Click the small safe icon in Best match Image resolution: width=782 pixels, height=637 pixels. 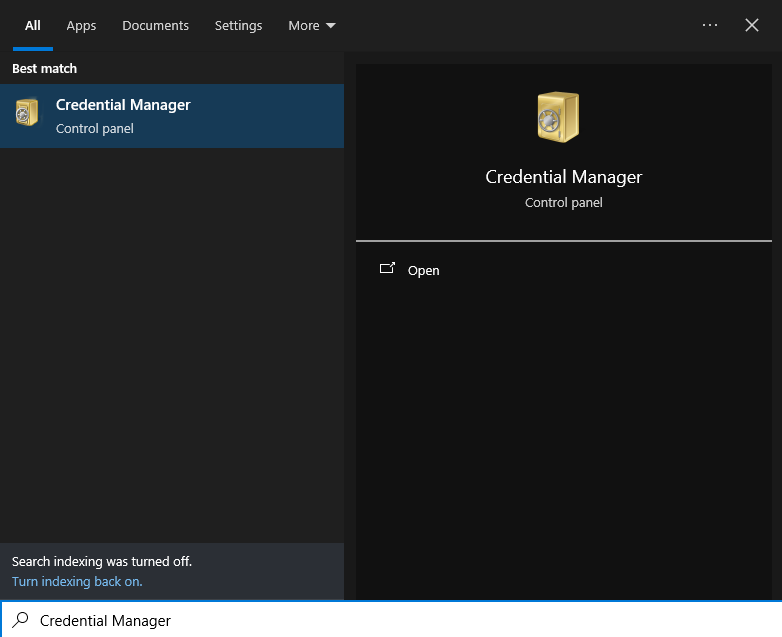[x=27, y=113]
